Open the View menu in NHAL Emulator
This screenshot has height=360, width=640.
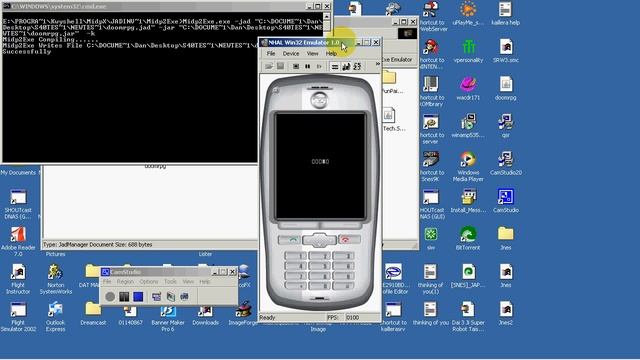312,53
